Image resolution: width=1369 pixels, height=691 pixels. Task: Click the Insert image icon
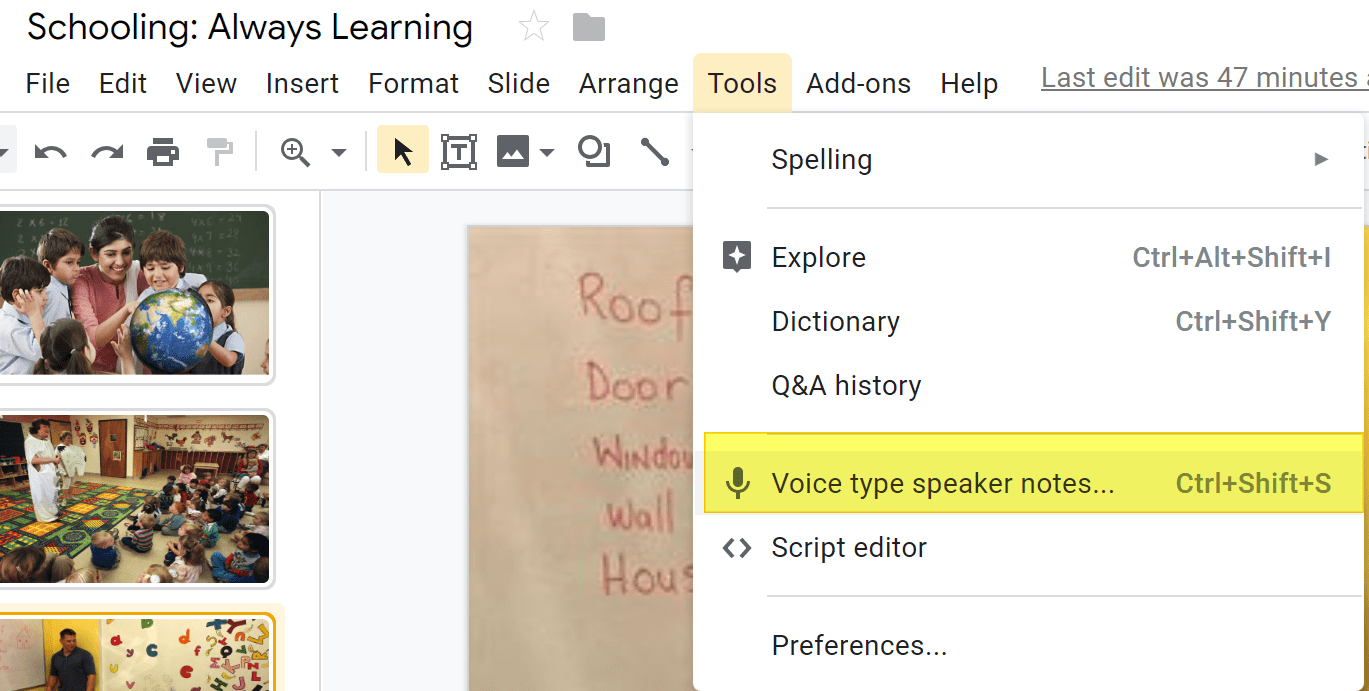[513, 152]
